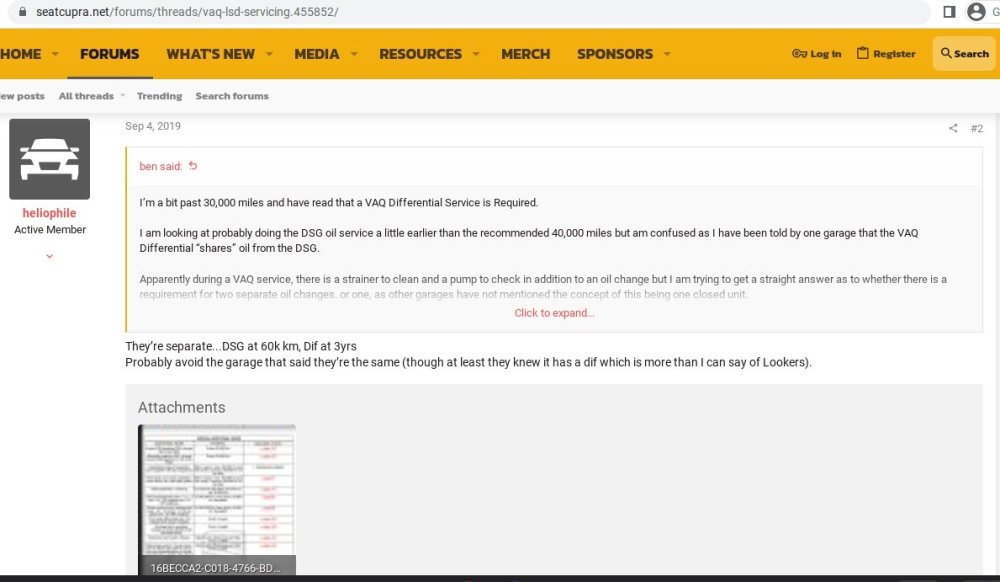Open the FORUMS tab
Screen dimensions: 1000x582
tap(110, 54)
